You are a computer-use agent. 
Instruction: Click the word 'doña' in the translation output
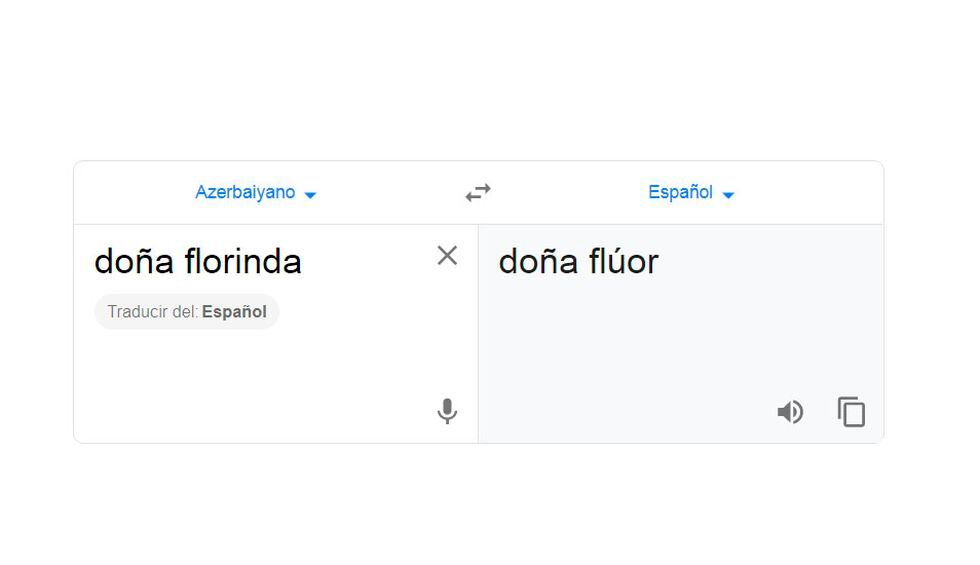coord(539,262)
